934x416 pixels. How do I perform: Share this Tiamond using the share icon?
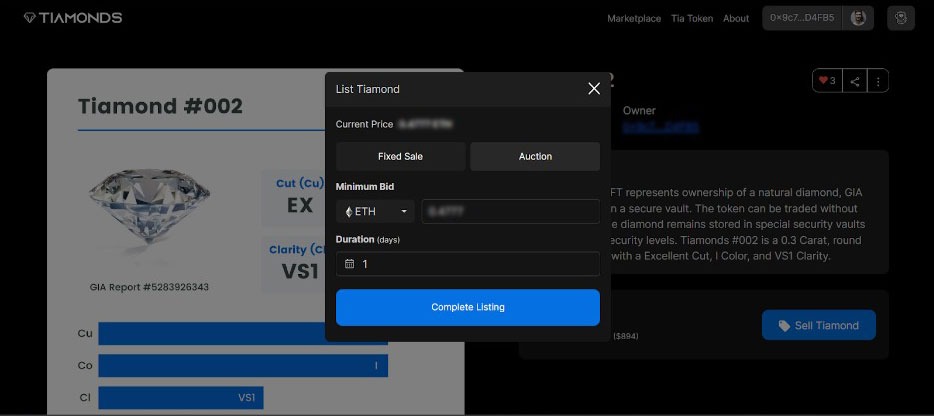855,81
